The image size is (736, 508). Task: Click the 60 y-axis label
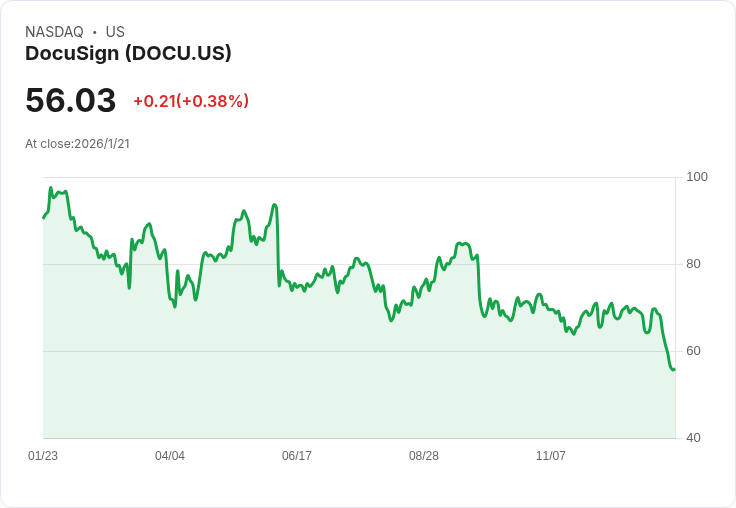(693, 351)
